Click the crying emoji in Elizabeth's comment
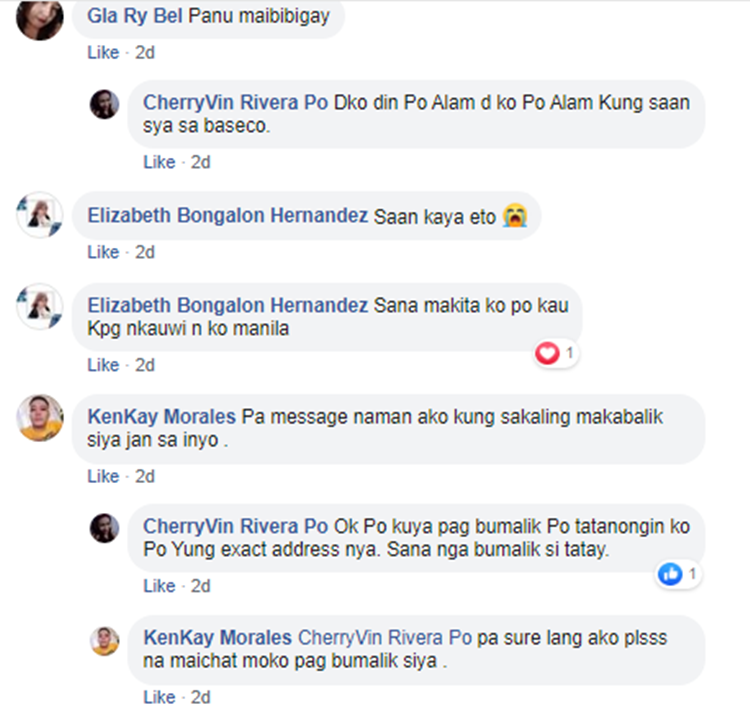The width and height of the screenshot is (750, 707). pyautogui.click(x=515, y=216)
